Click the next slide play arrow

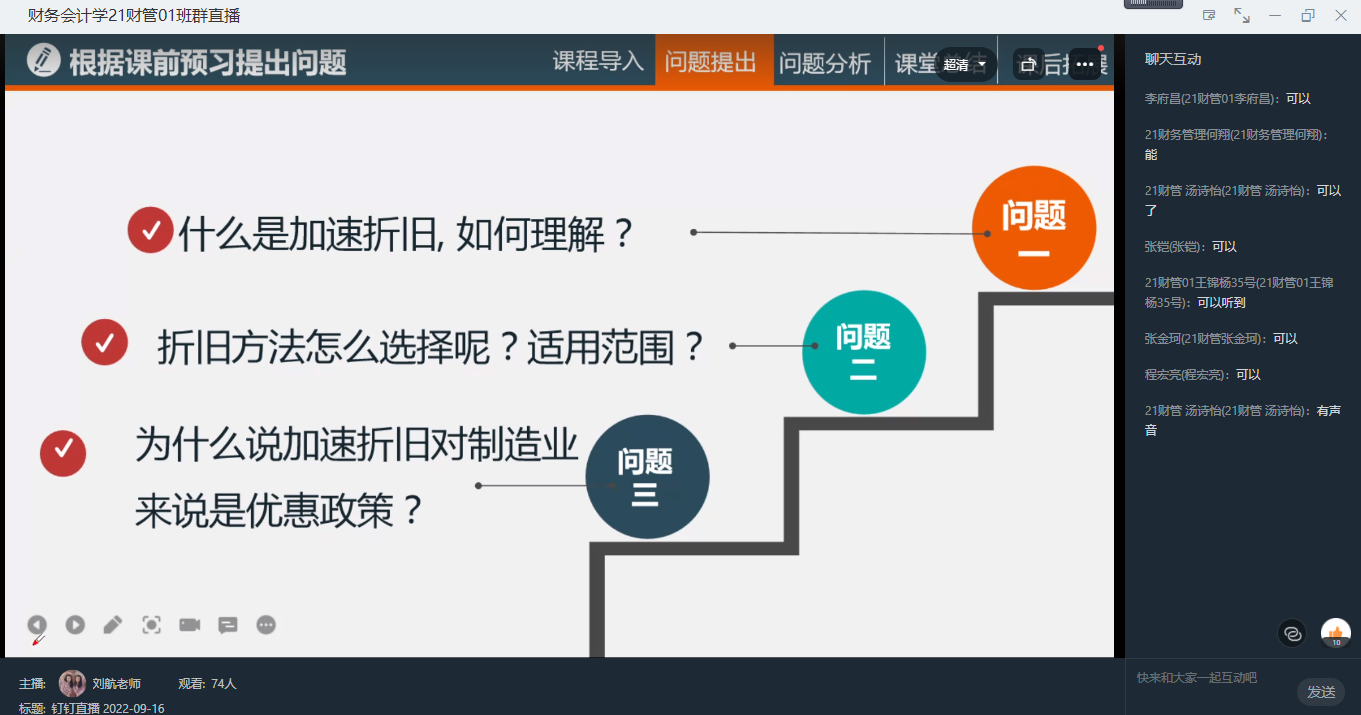(x=75, y=624)
